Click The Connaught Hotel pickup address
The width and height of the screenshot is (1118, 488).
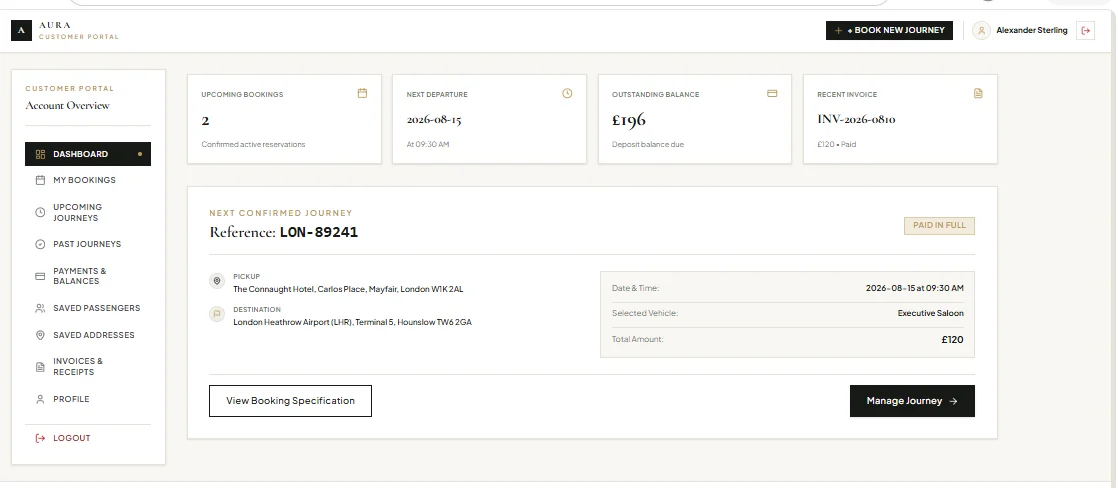coord(348,290)
